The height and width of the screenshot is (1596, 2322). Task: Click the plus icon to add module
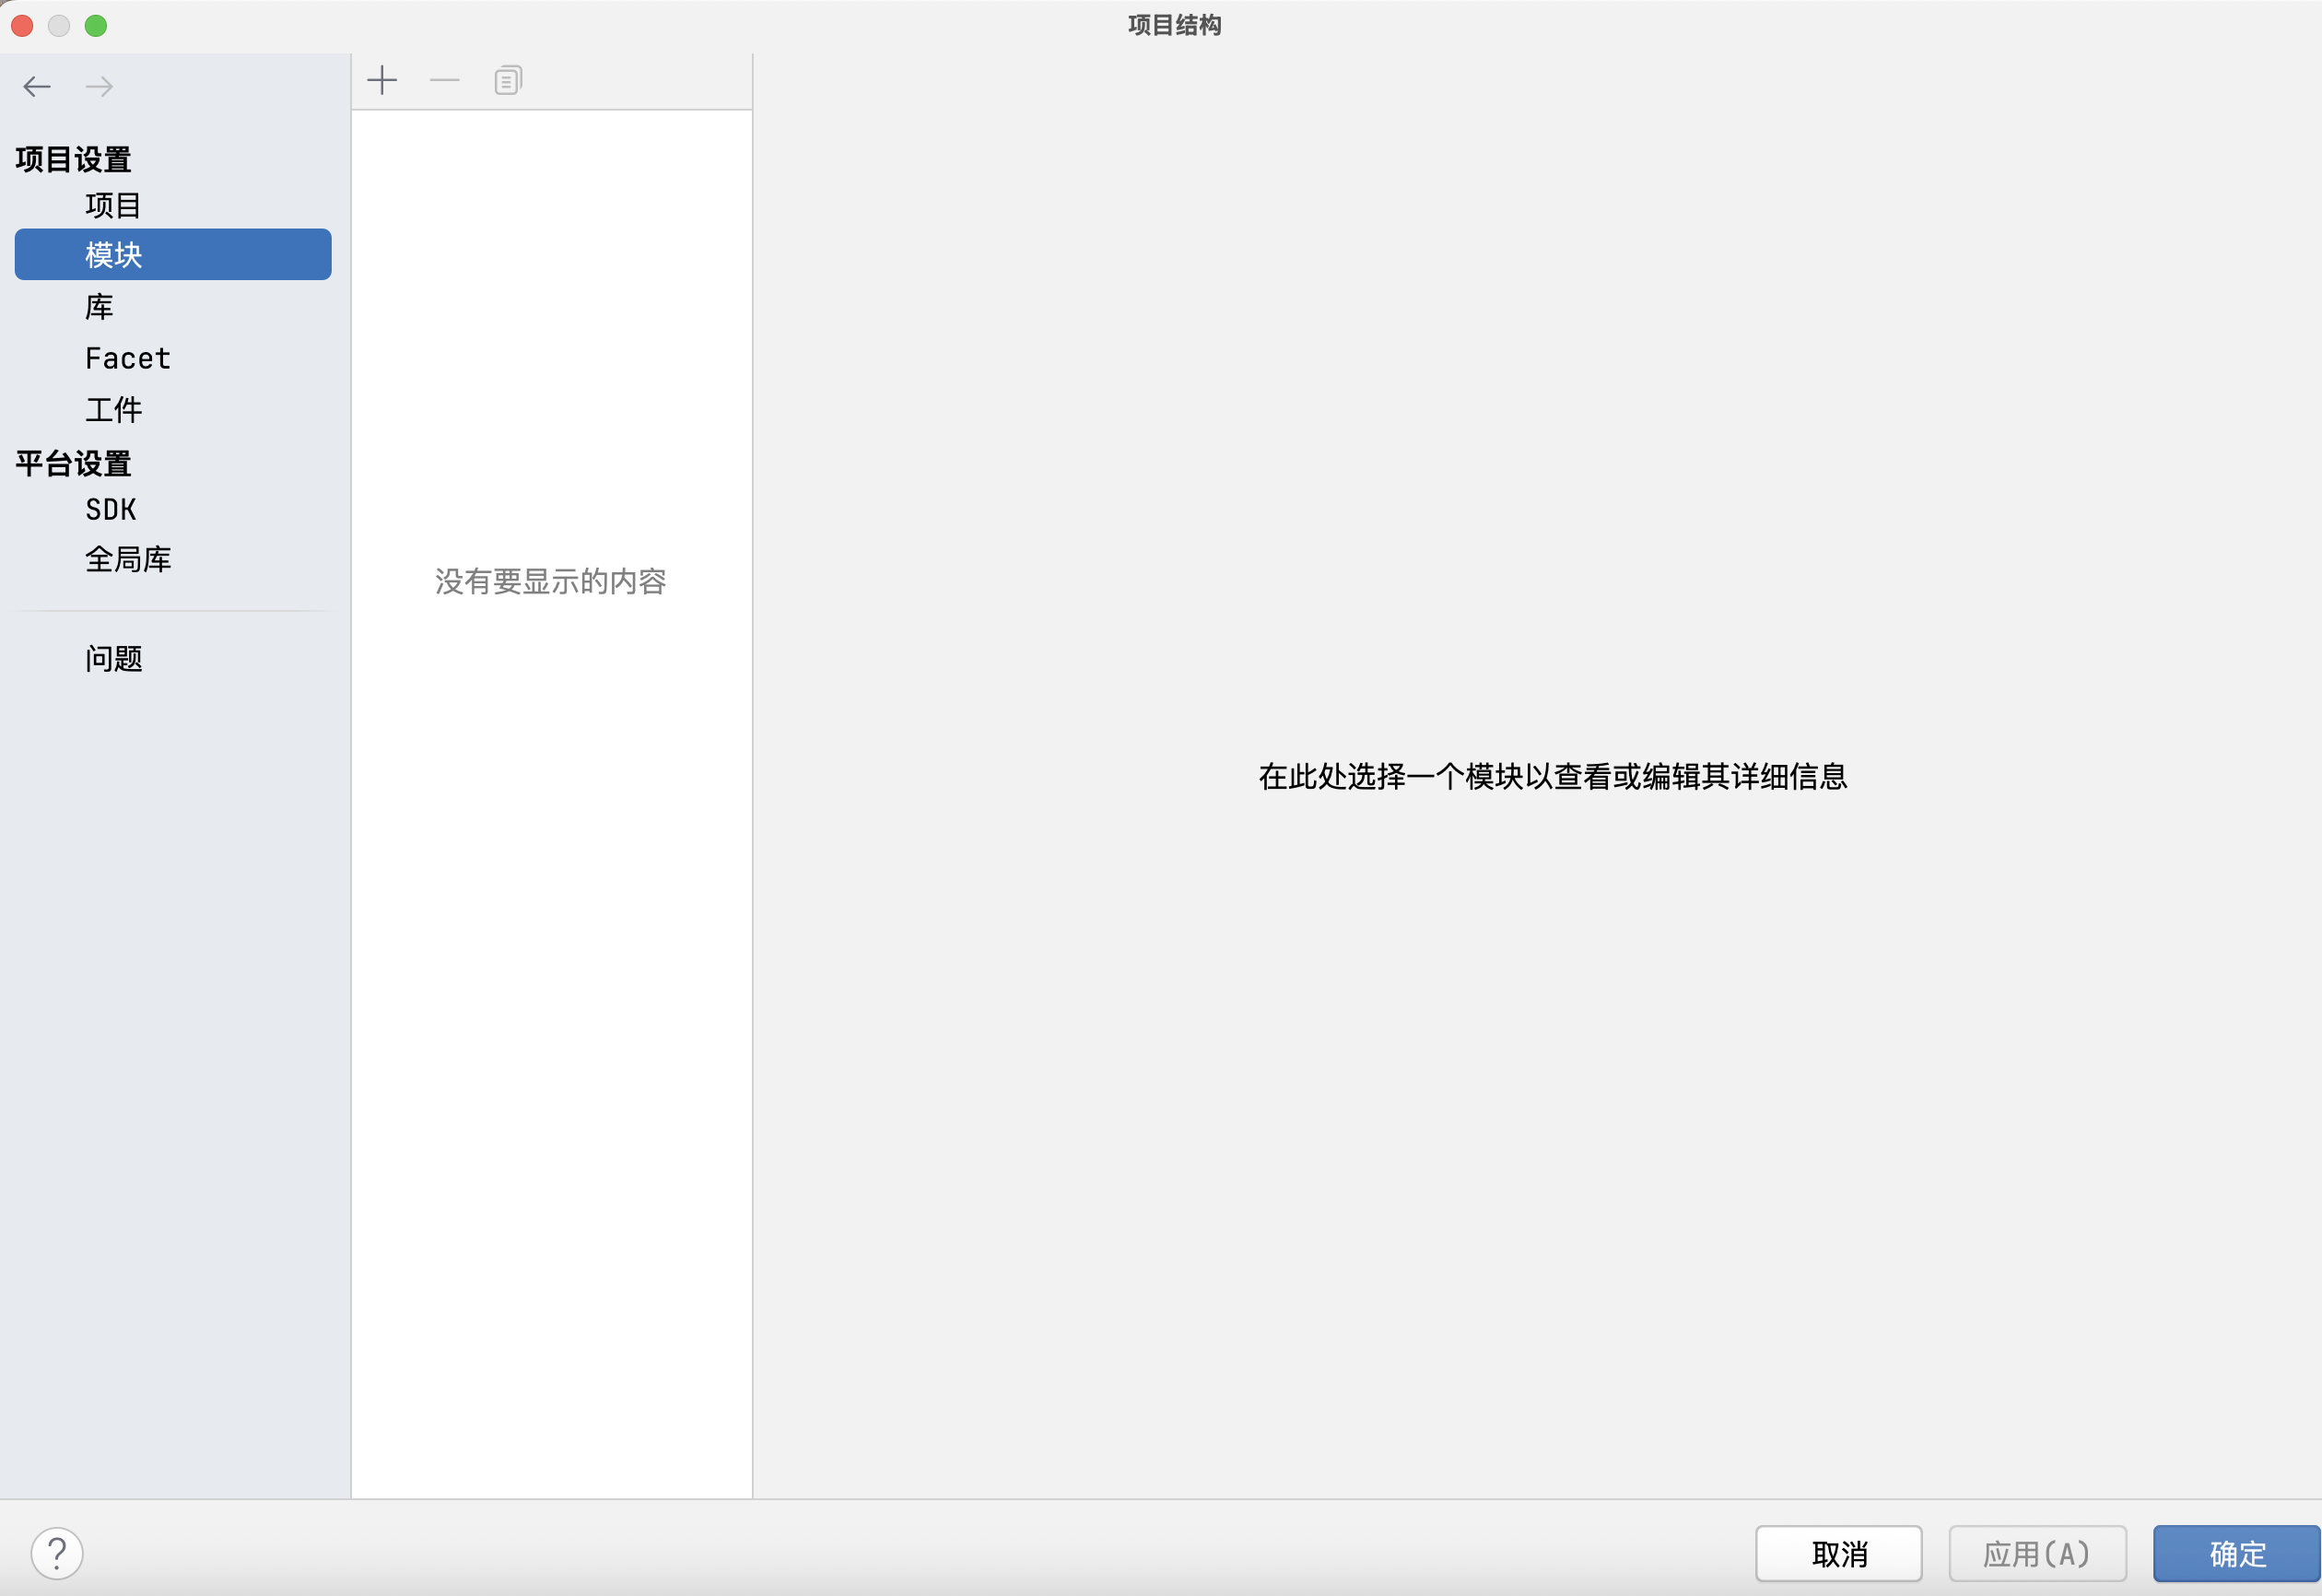click(x=382, y=80)
